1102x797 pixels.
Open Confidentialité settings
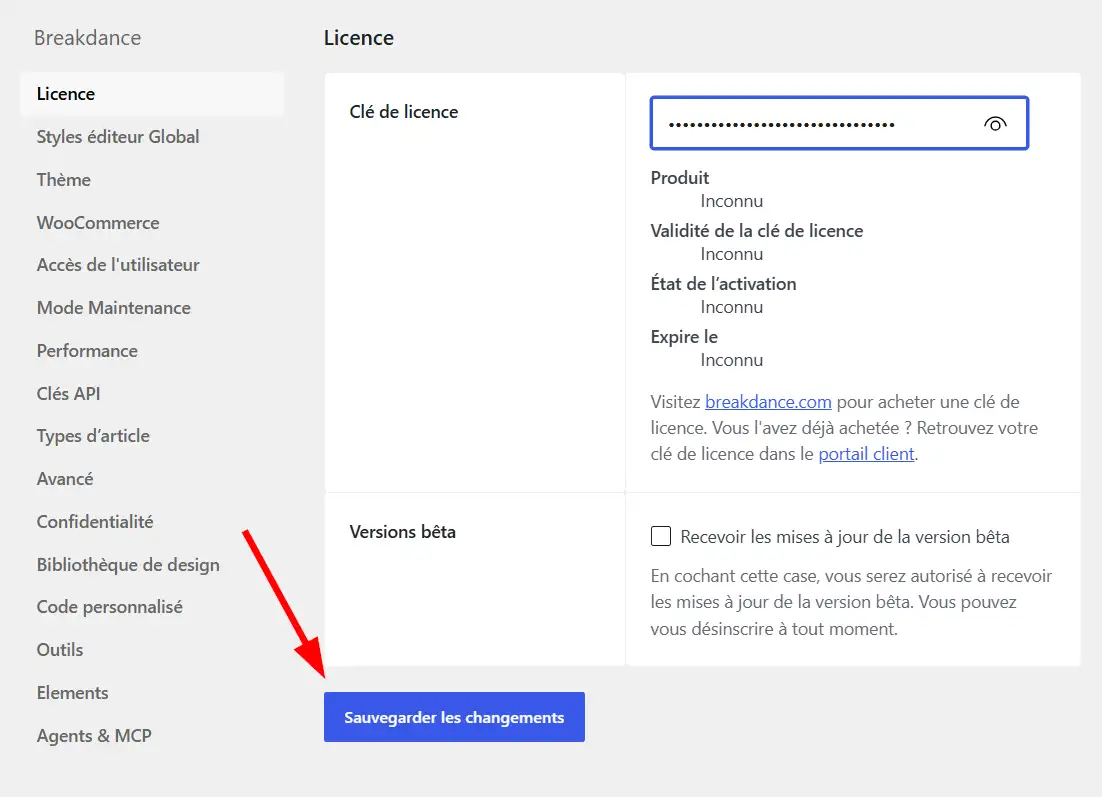point(95,521)
